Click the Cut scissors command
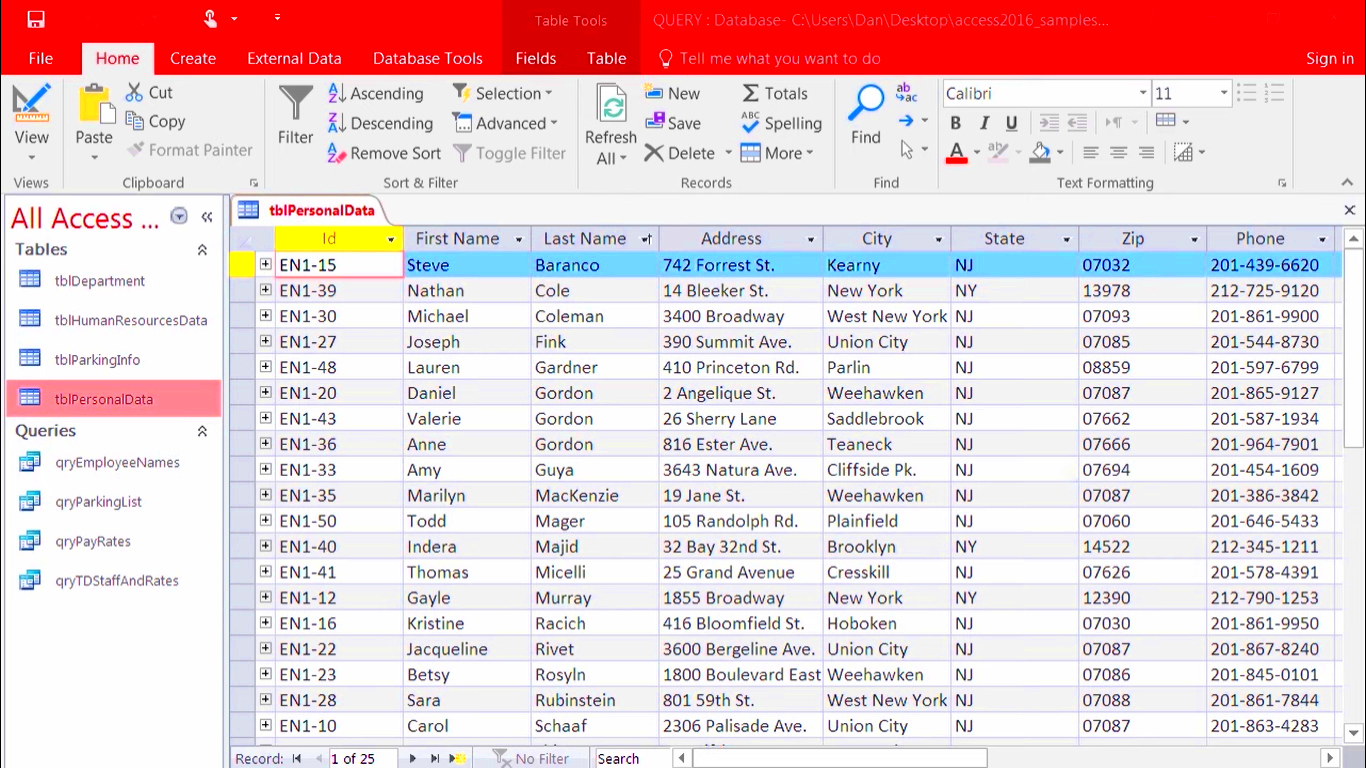Image resolution: width=1366 pixels, height=768 pixels. click(149, 92)
